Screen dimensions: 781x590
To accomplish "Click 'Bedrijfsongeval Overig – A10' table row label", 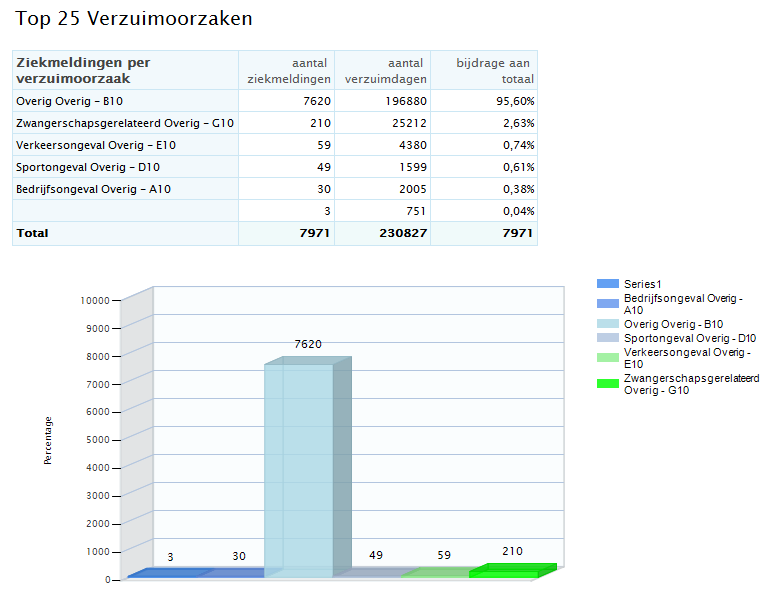I will point(93,189).
